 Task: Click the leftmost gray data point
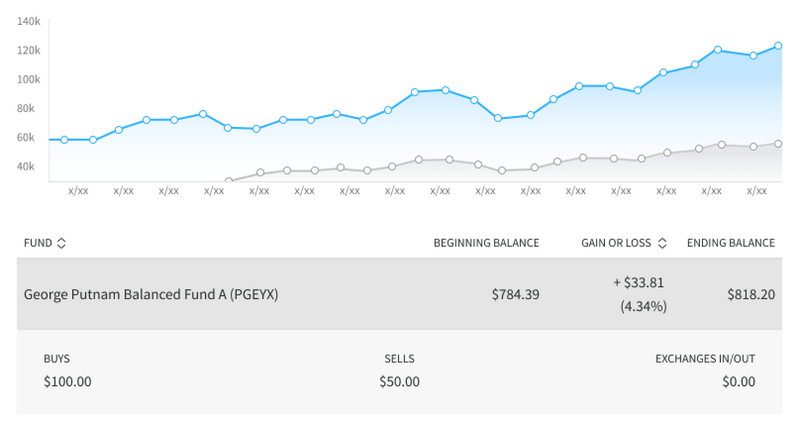tap(230, 181)
